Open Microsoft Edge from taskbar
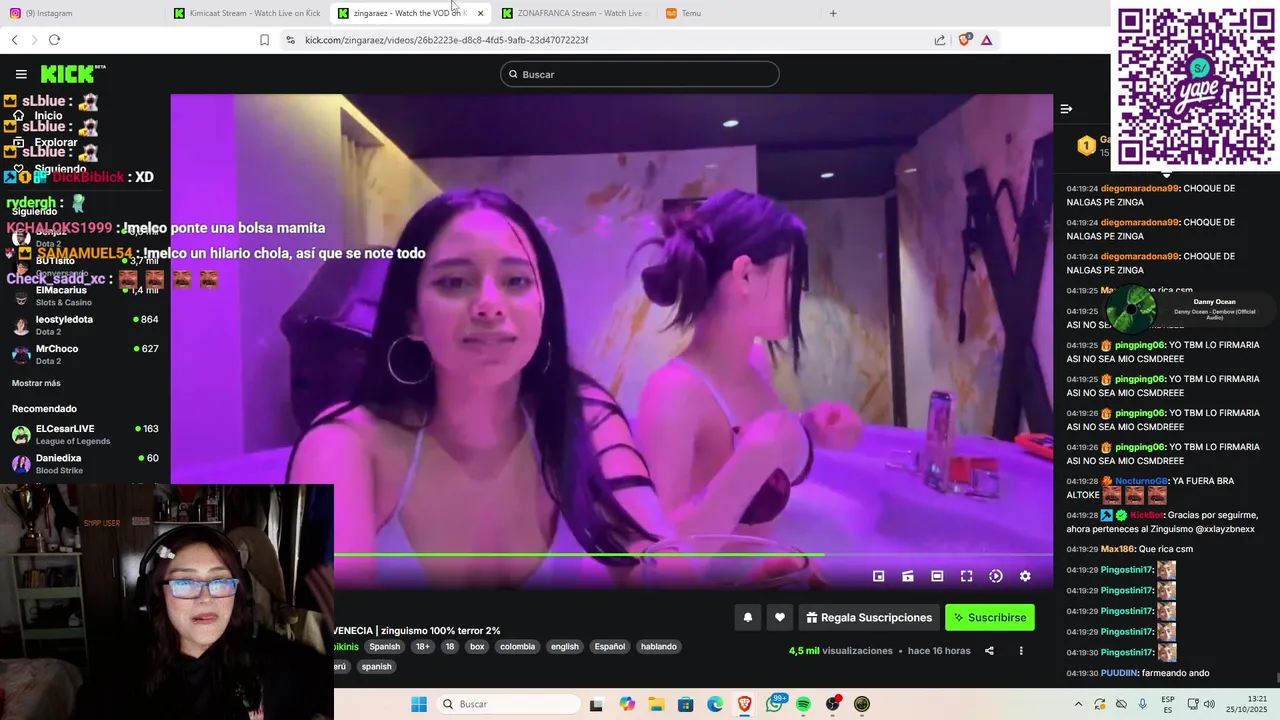1280x720 pixels. click(715, 704)
